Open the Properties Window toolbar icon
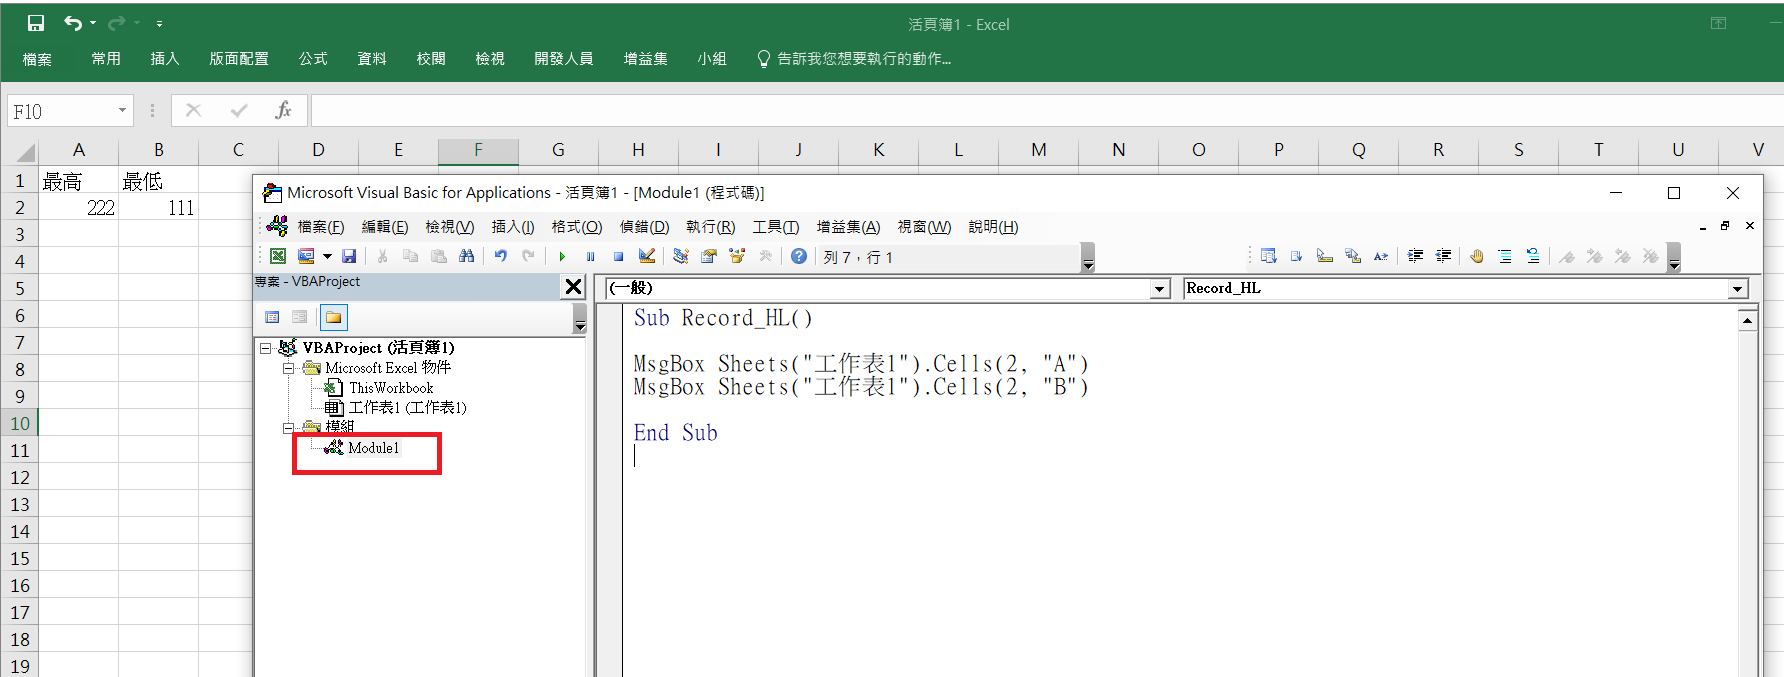1784x677 pixels. (709, 256)
